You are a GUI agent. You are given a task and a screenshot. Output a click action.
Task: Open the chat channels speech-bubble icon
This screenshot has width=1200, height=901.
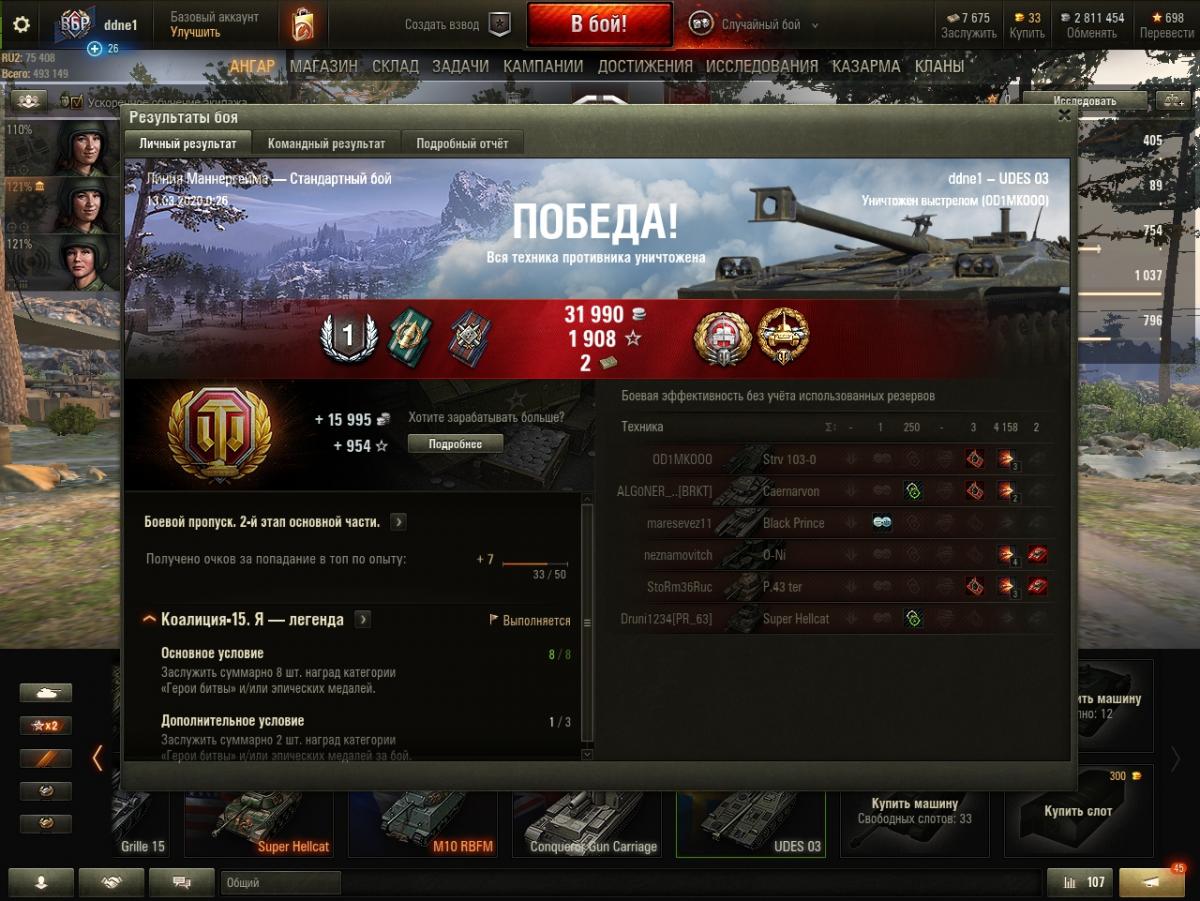[181, 882]
